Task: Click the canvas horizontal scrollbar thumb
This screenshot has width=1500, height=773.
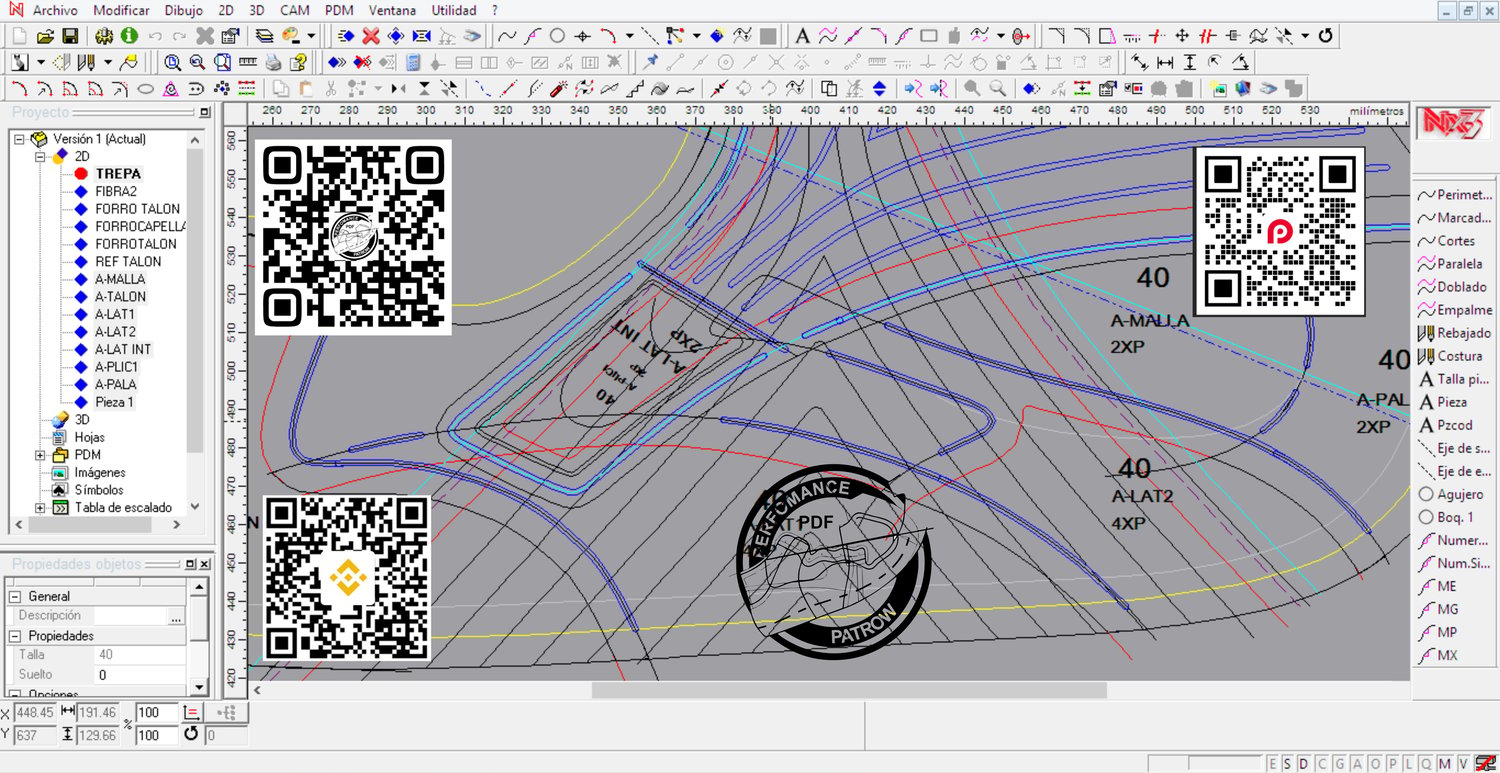Action: (849, 690)
